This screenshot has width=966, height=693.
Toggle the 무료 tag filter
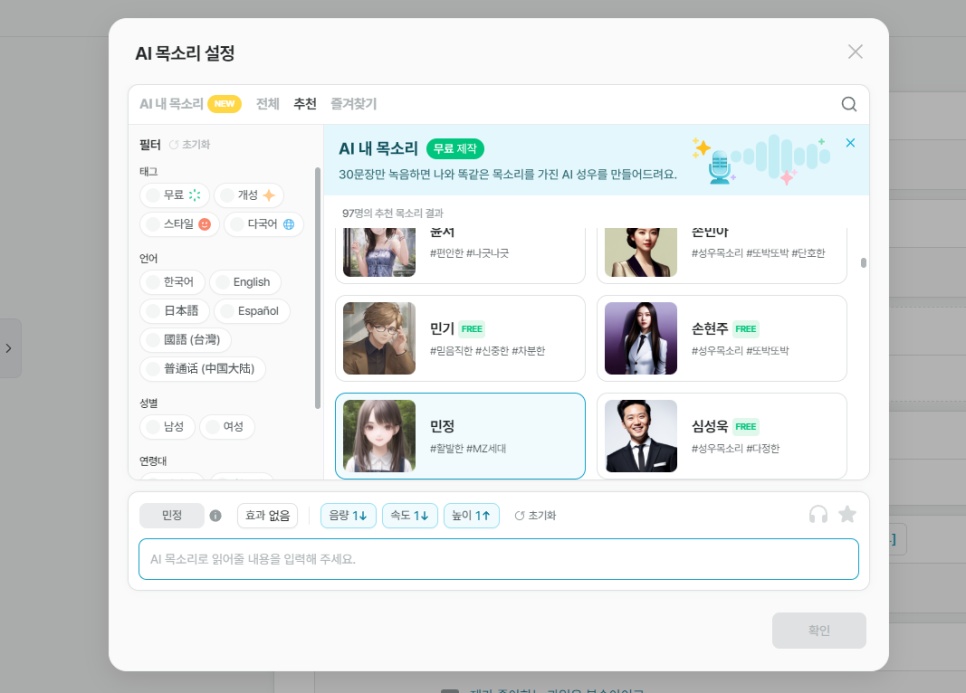click(x=175, y=195)
